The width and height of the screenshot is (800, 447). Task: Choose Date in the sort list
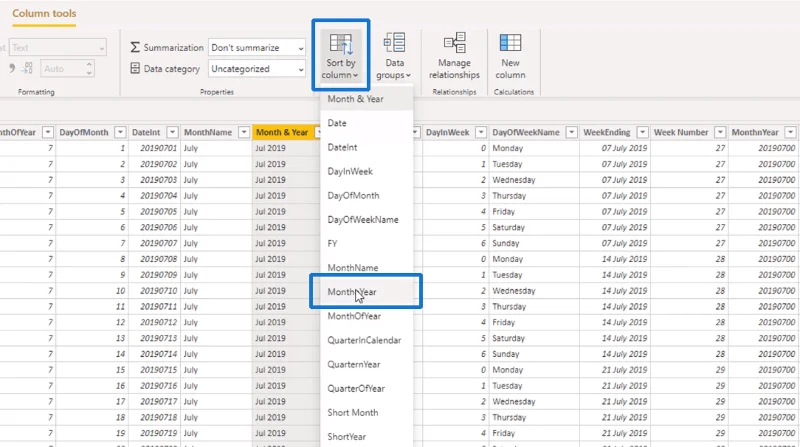(366, 123)
